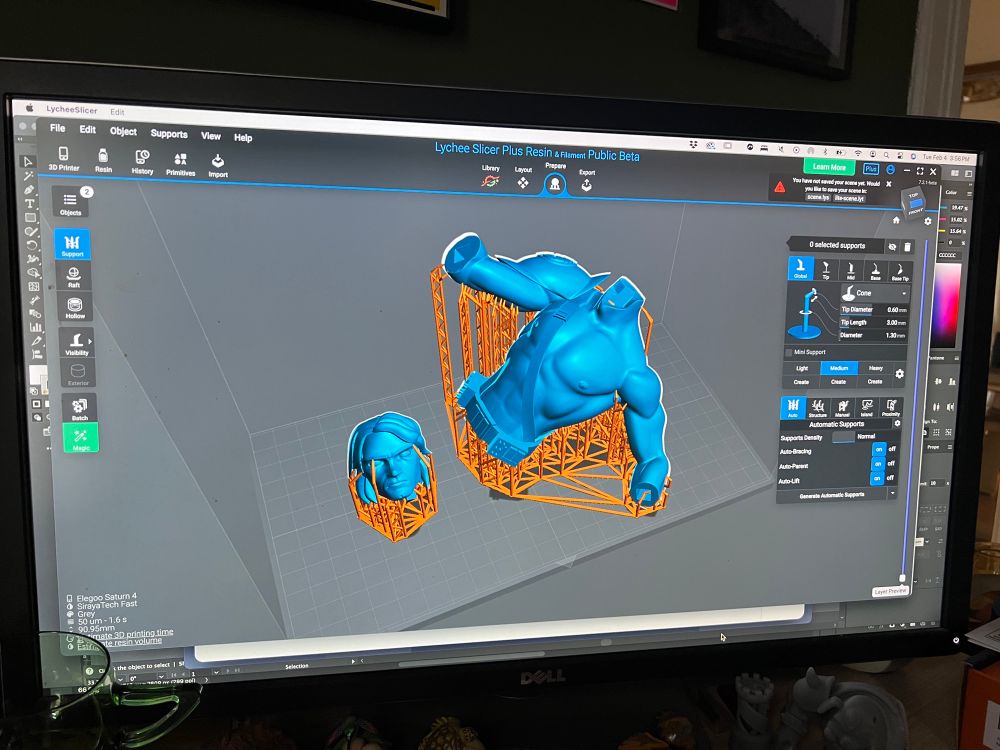The height and width of the screenshot is (750, 1000).
Task: Select the Photoshop Type tool behind Lychee
Action: pos(29,203)
